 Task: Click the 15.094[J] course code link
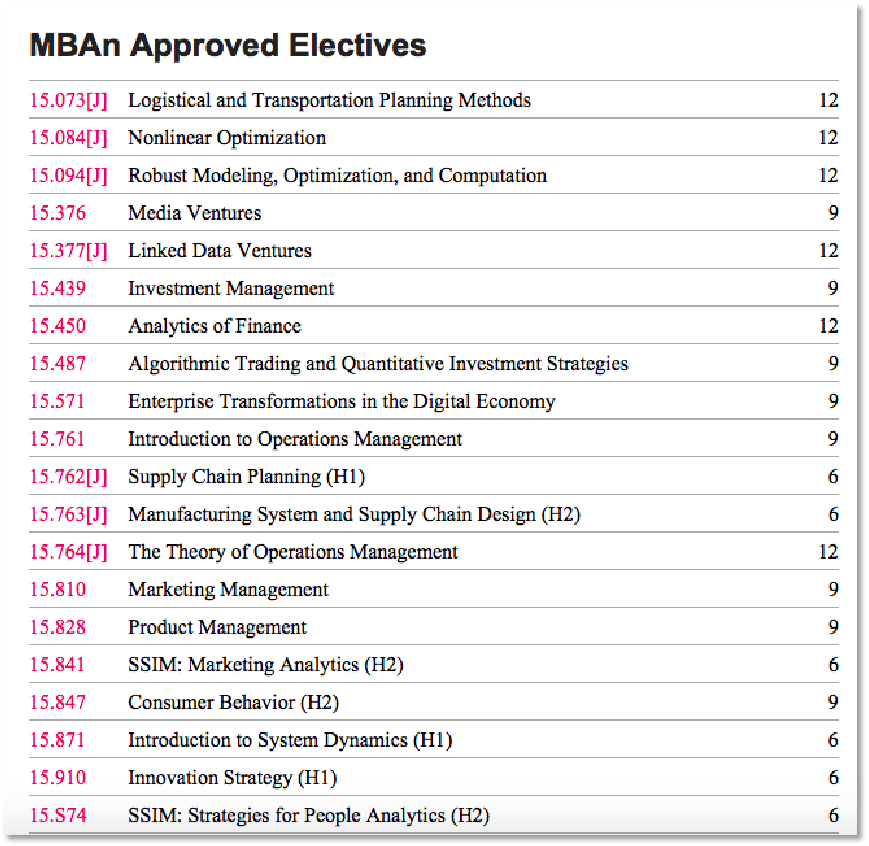(68, 175)
